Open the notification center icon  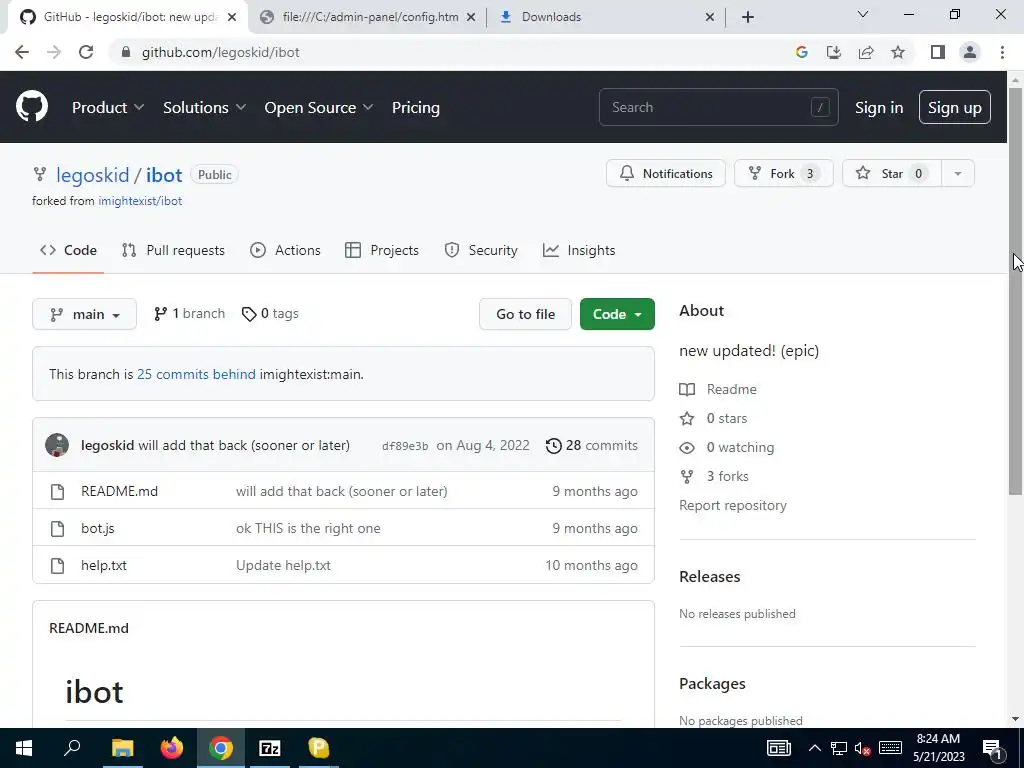(992, 748)
